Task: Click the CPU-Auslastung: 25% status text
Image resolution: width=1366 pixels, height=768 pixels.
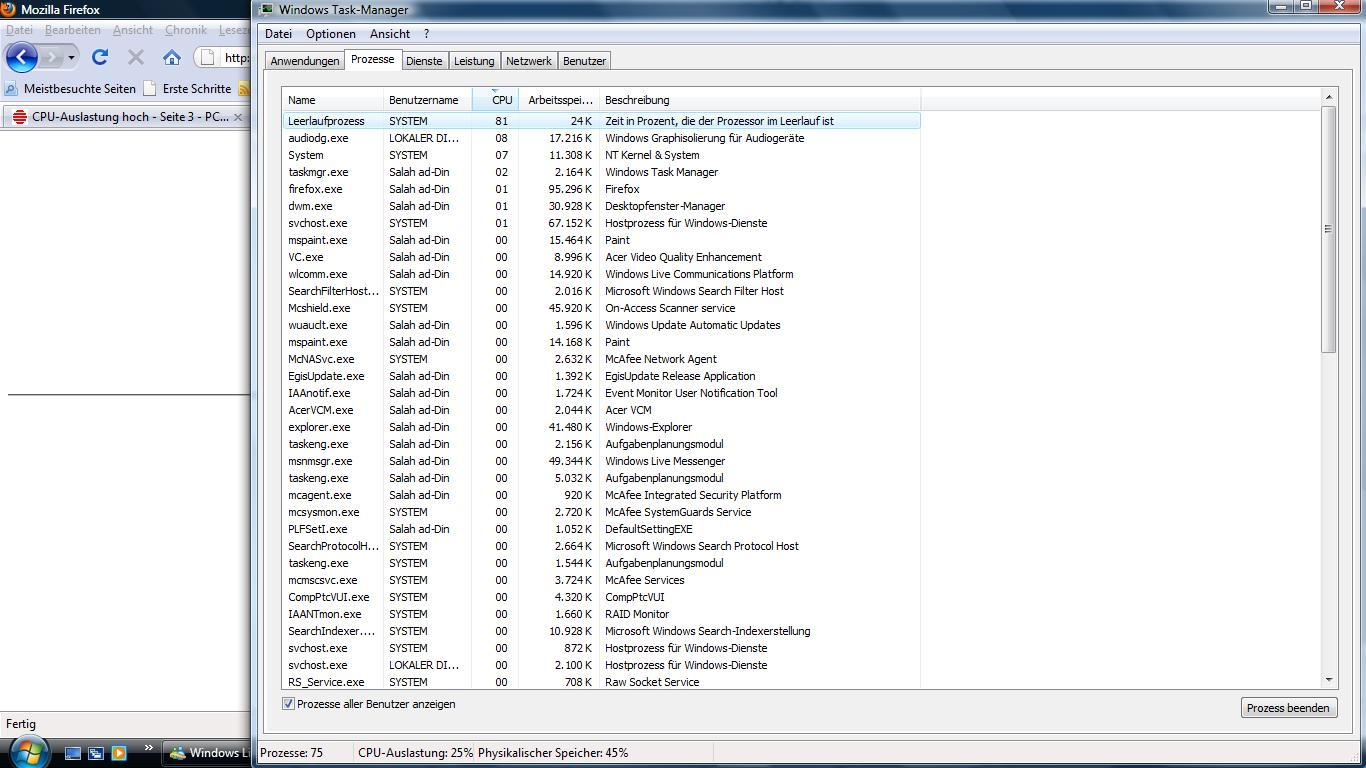Action: click(x=415, y=753)
